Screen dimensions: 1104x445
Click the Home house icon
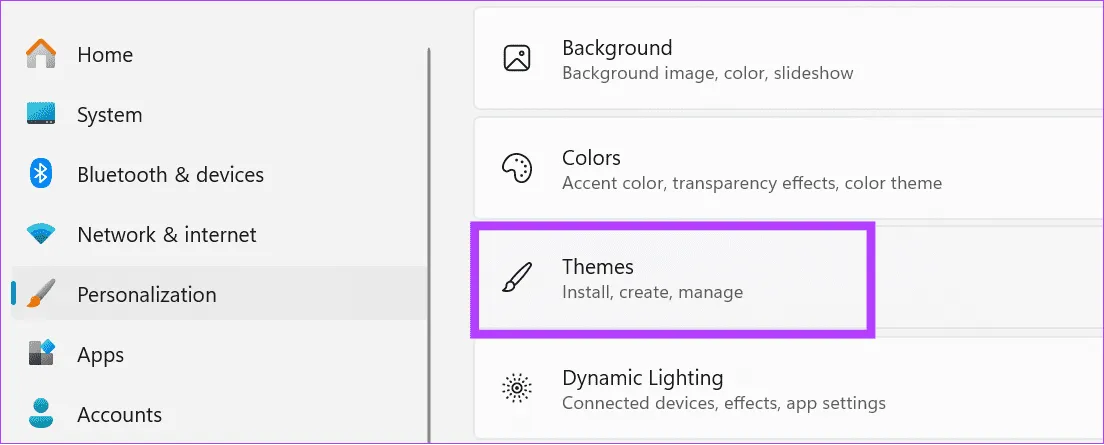41,54
